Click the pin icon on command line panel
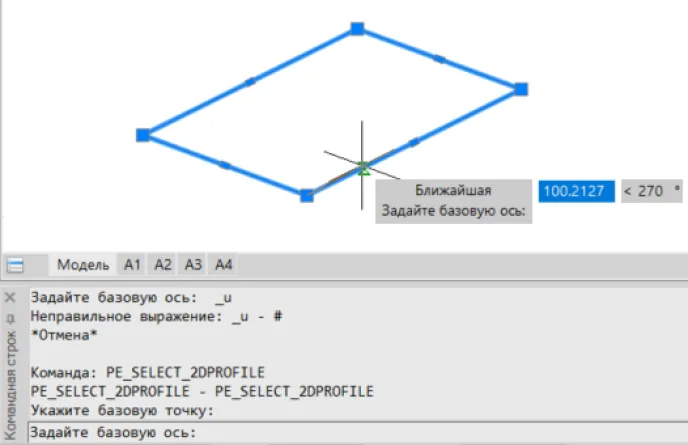 (10, 316)
